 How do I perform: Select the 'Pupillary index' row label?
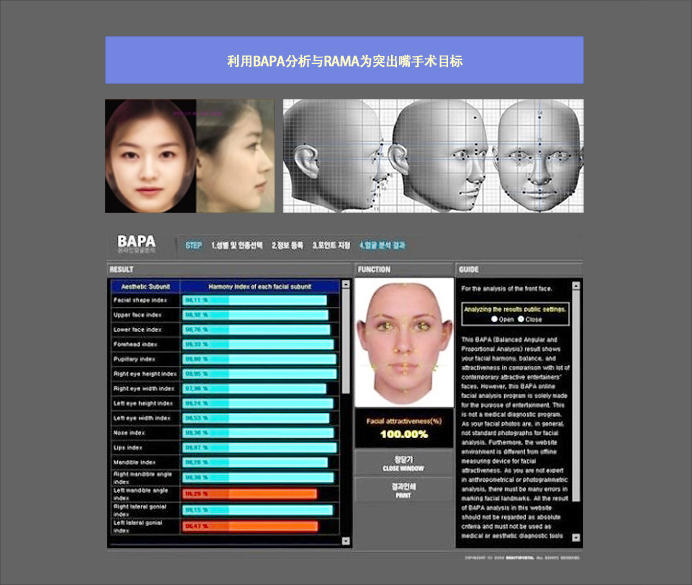click(134, 359)
